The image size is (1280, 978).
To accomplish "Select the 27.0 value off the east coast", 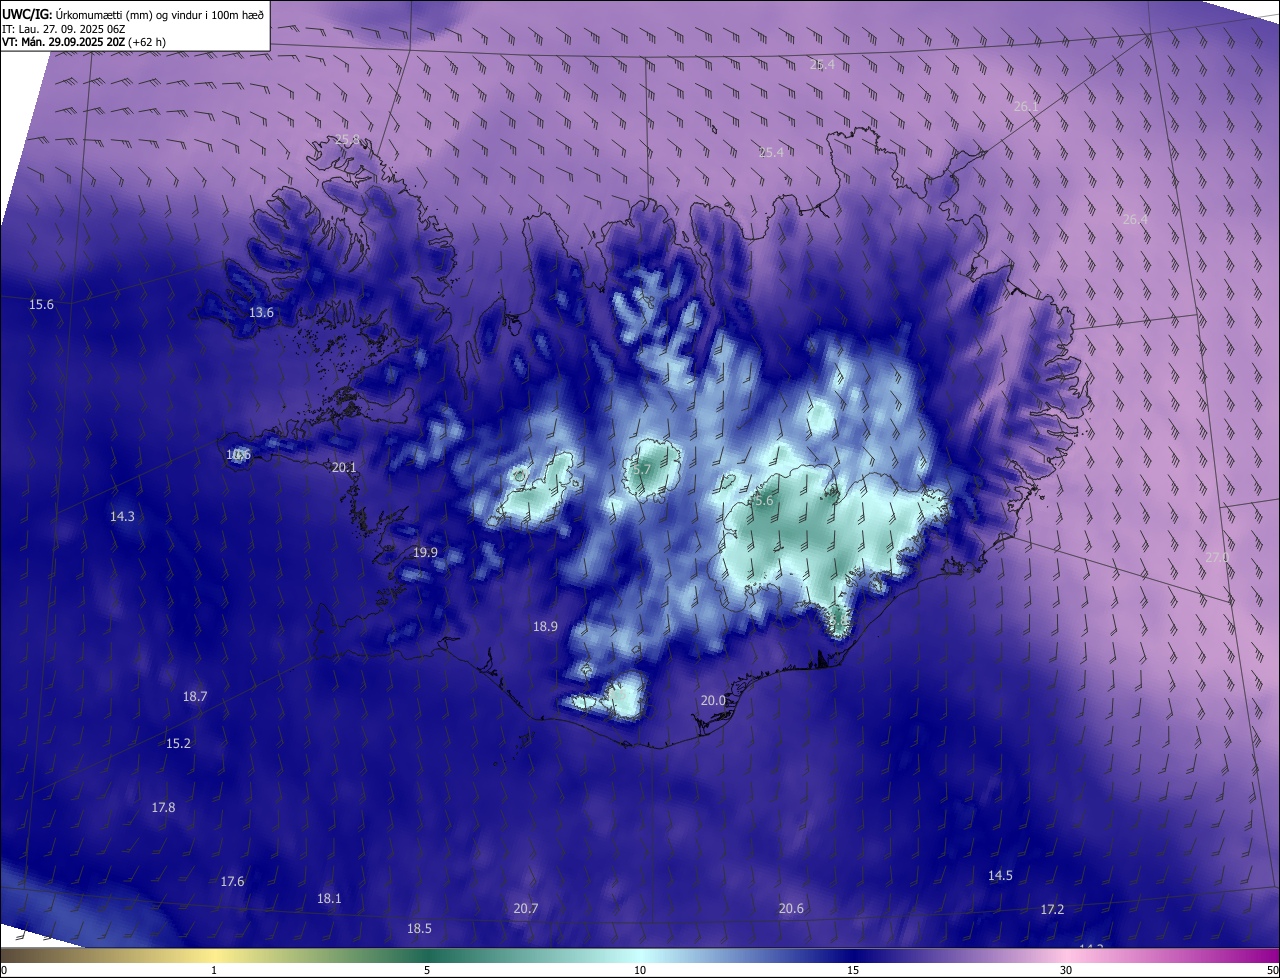I will point(1216,556).
